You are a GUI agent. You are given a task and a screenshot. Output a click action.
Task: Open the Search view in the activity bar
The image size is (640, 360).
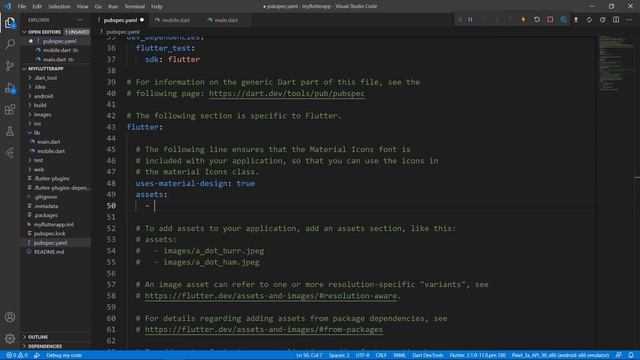point(10,44)
